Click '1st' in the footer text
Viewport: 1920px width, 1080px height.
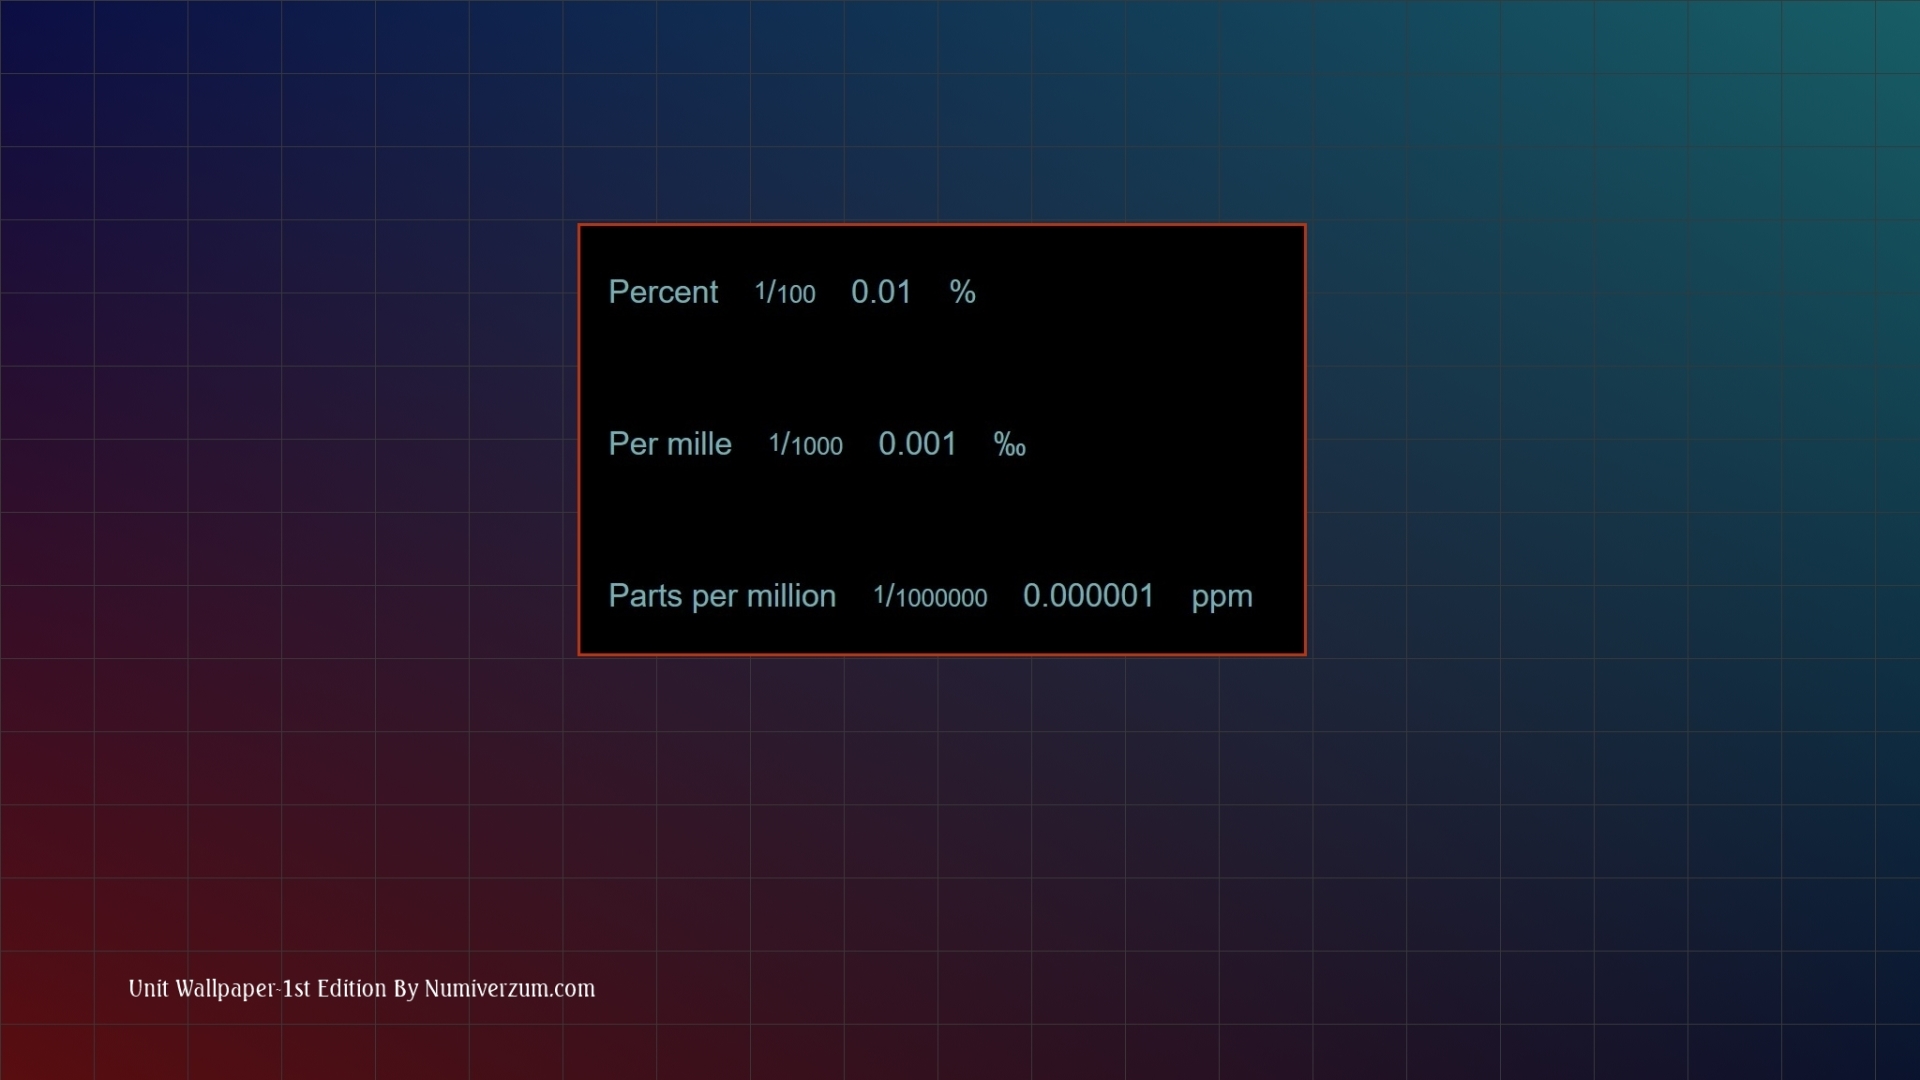(x=296, y=989)
